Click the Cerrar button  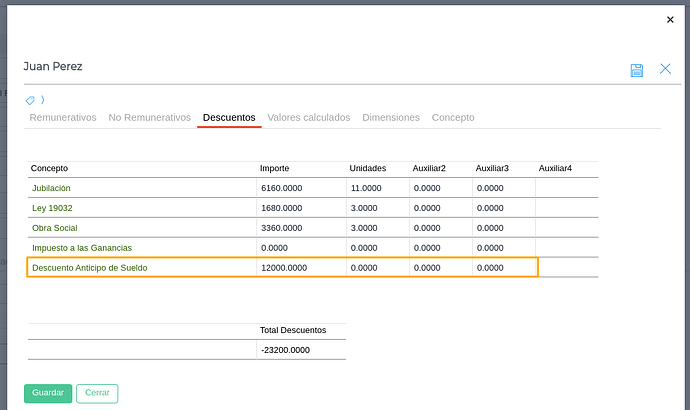pyautogui.click(x=97, y=393)
